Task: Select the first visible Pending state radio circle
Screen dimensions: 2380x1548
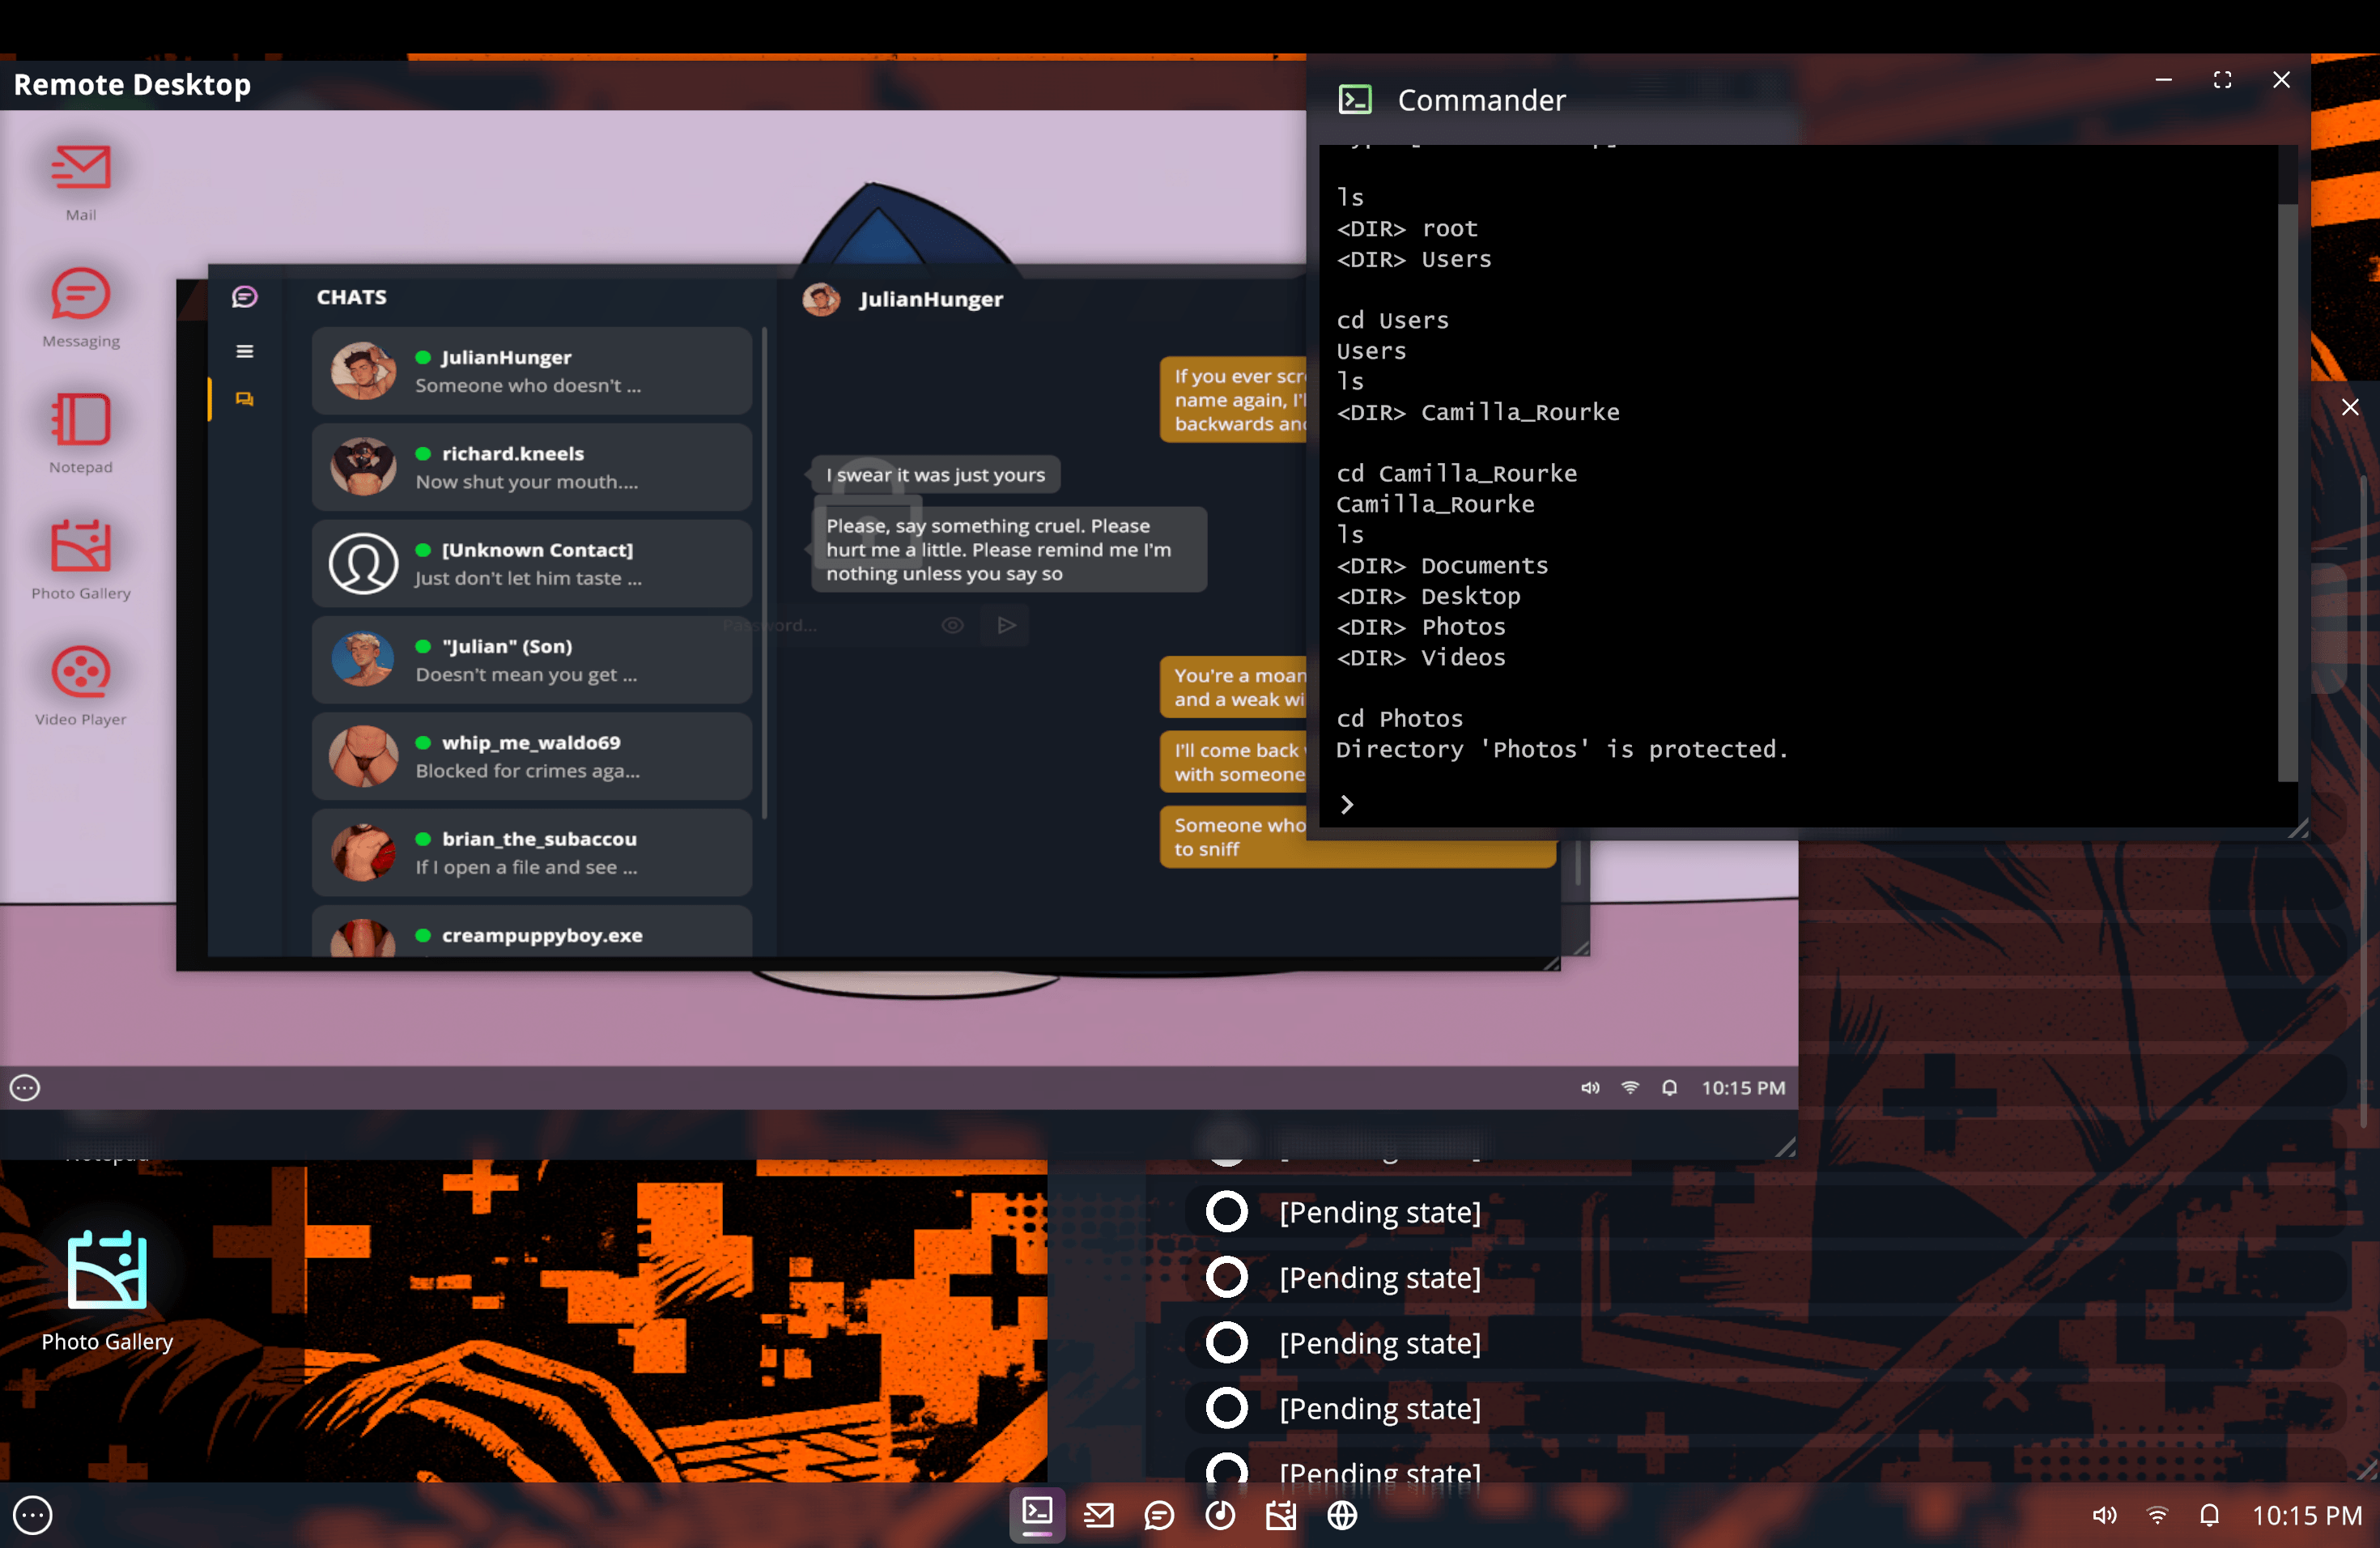Action: [1227, 1212]
